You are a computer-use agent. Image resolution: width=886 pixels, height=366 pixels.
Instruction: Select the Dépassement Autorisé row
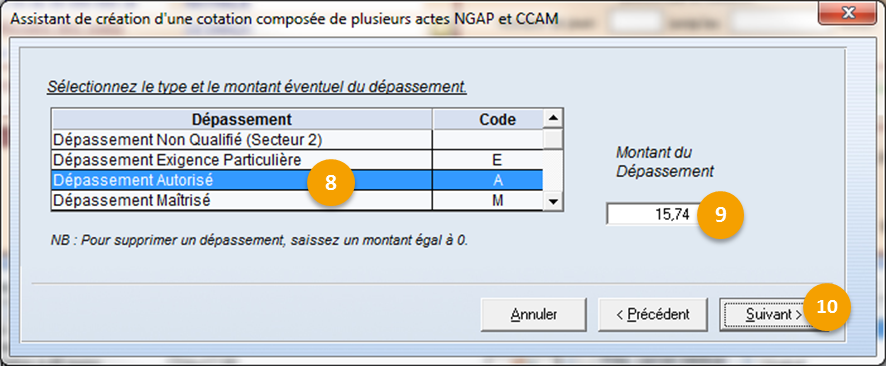[297, 180]
